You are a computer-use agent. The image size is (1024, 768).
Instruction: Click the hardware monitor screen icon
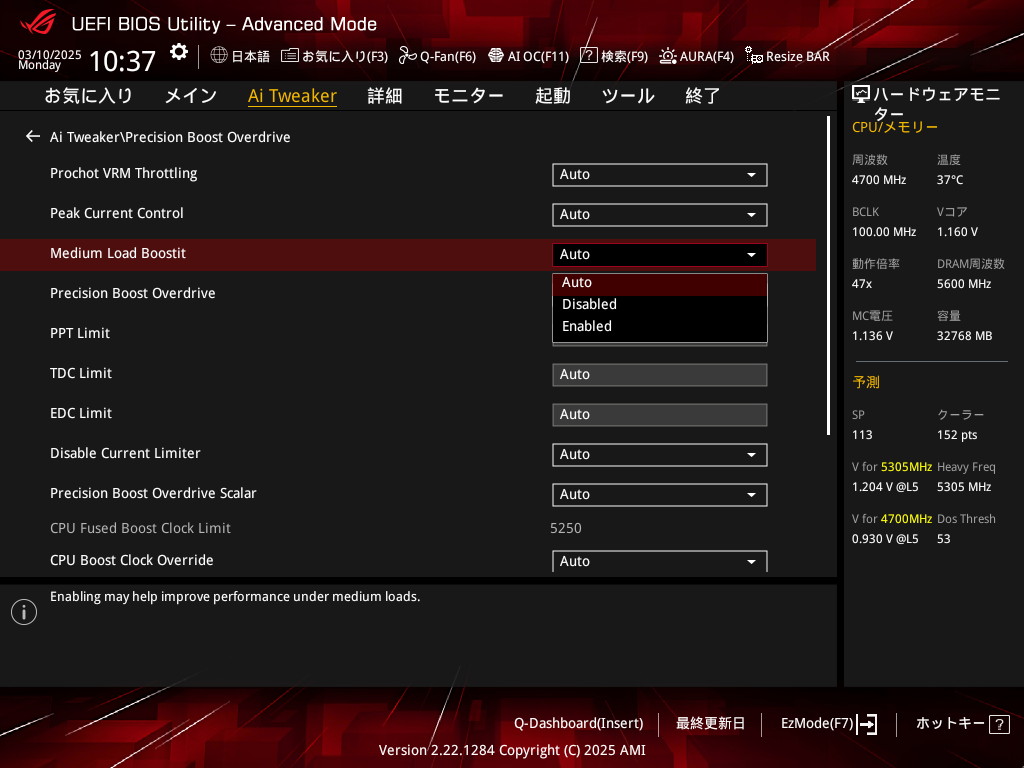pos(861,95)
